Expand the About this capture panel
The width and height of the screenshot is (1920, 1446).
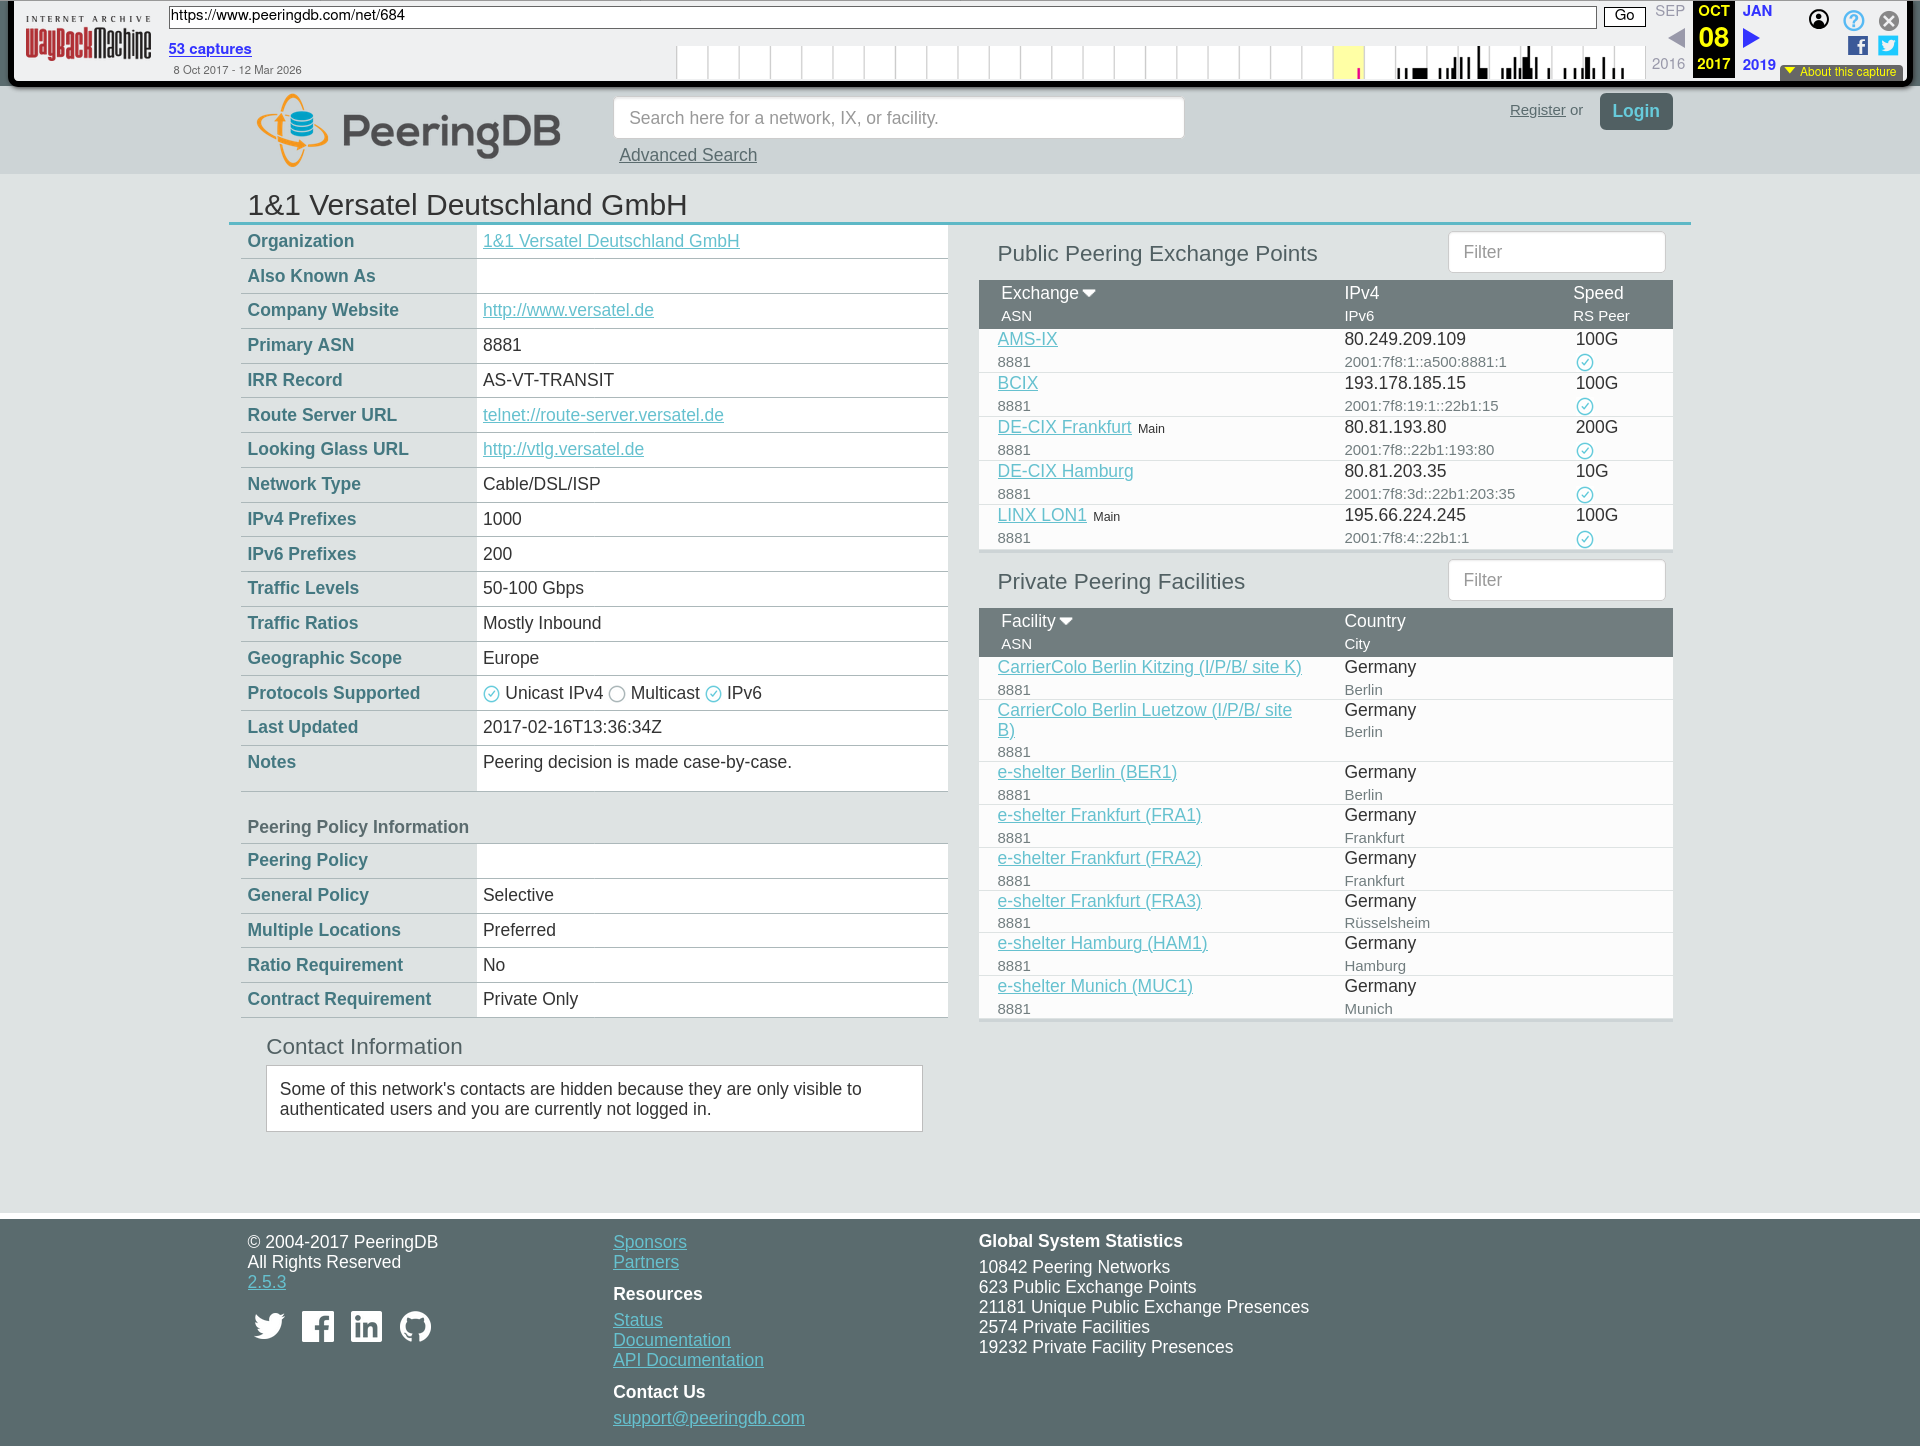1842,72
